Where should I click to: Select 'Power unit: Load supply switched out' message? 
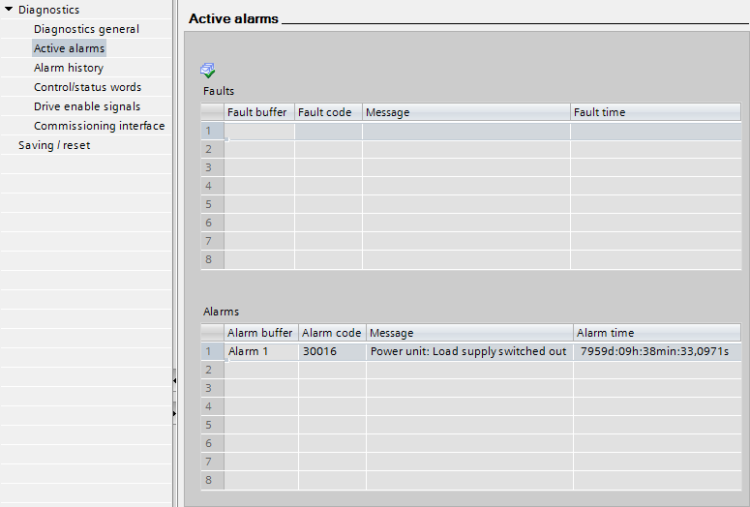pyautogui.click(x=470, y=352)
